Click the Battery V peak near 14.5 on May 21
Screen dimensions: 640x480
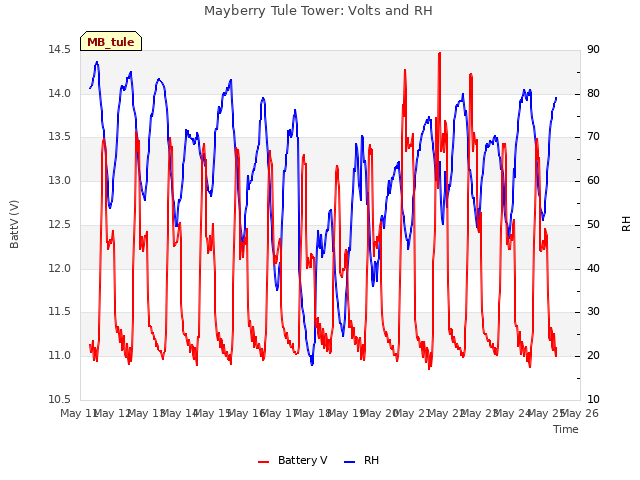point(440,53)
